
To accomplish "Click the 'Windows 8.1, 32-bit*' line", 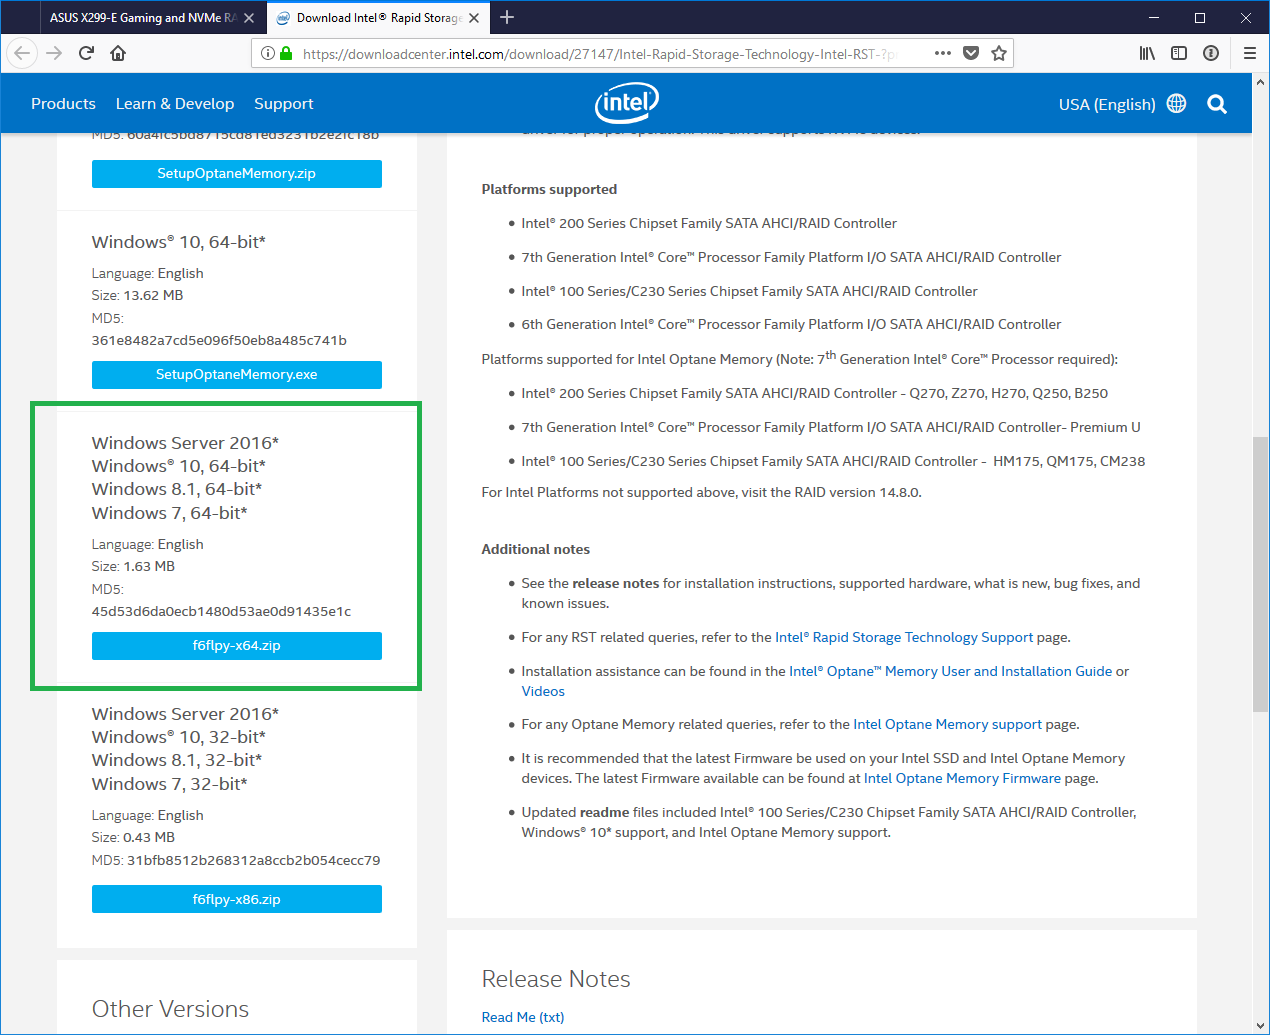I will (177, 760).
